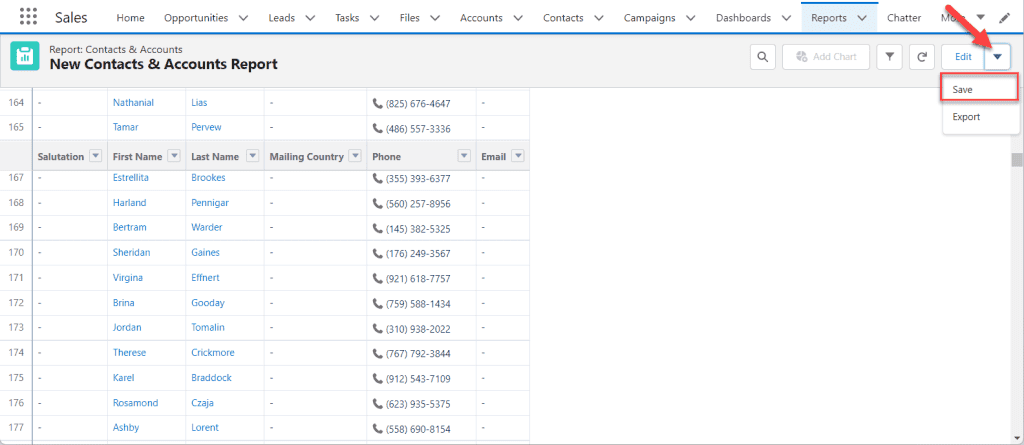
Task: Click the phone icon next to (310) 938-2022
Action: tap(377, 329)
